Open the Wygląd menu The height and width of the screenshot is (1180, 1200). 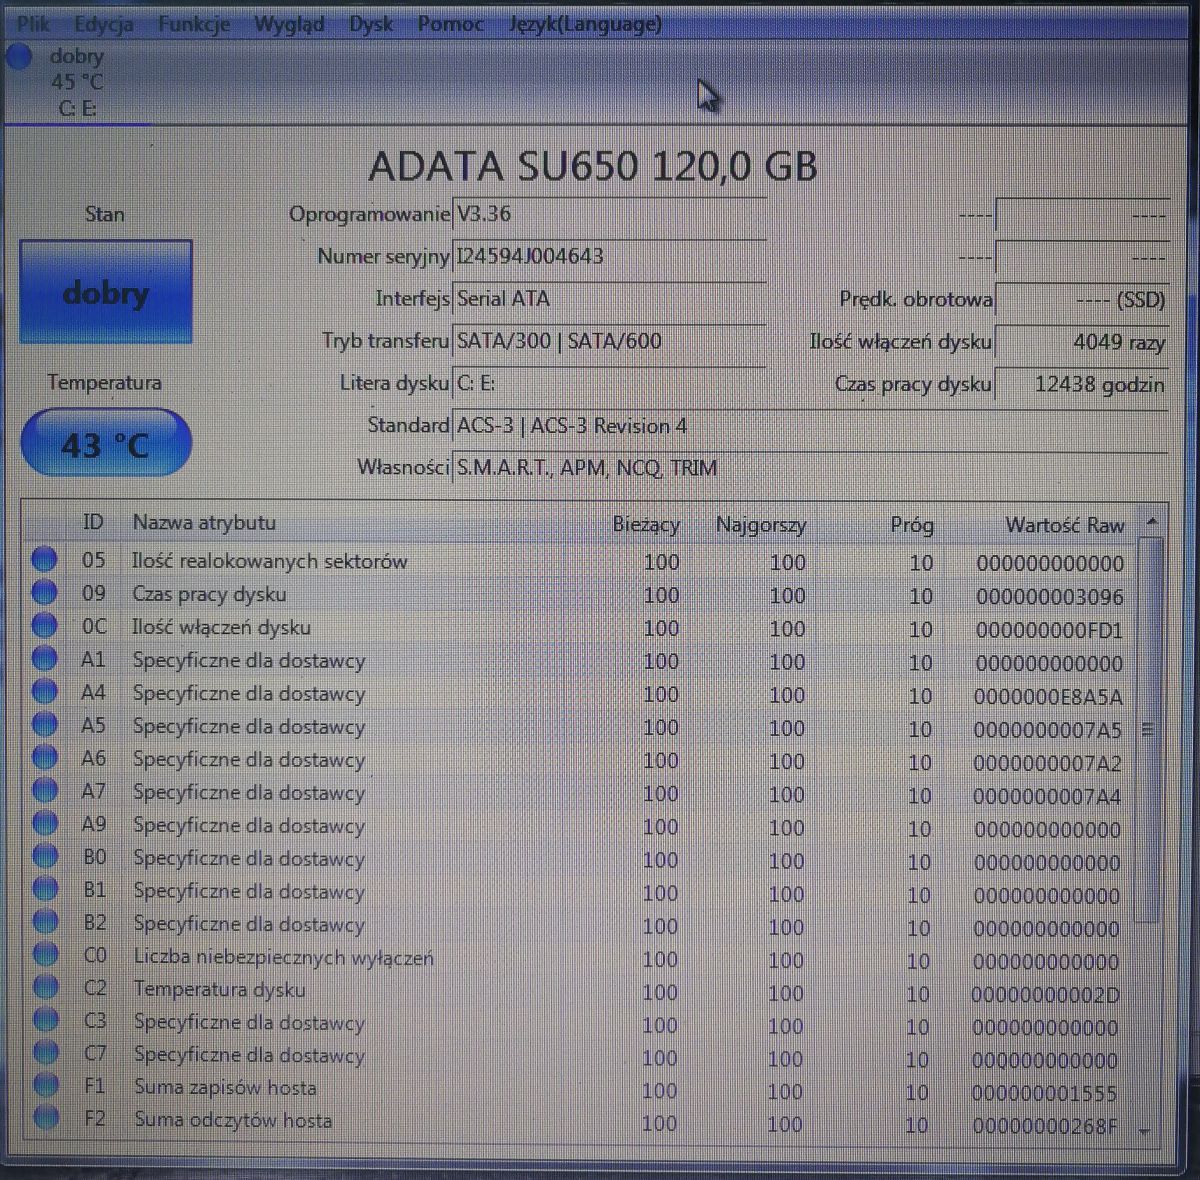[x=289, y=23]
